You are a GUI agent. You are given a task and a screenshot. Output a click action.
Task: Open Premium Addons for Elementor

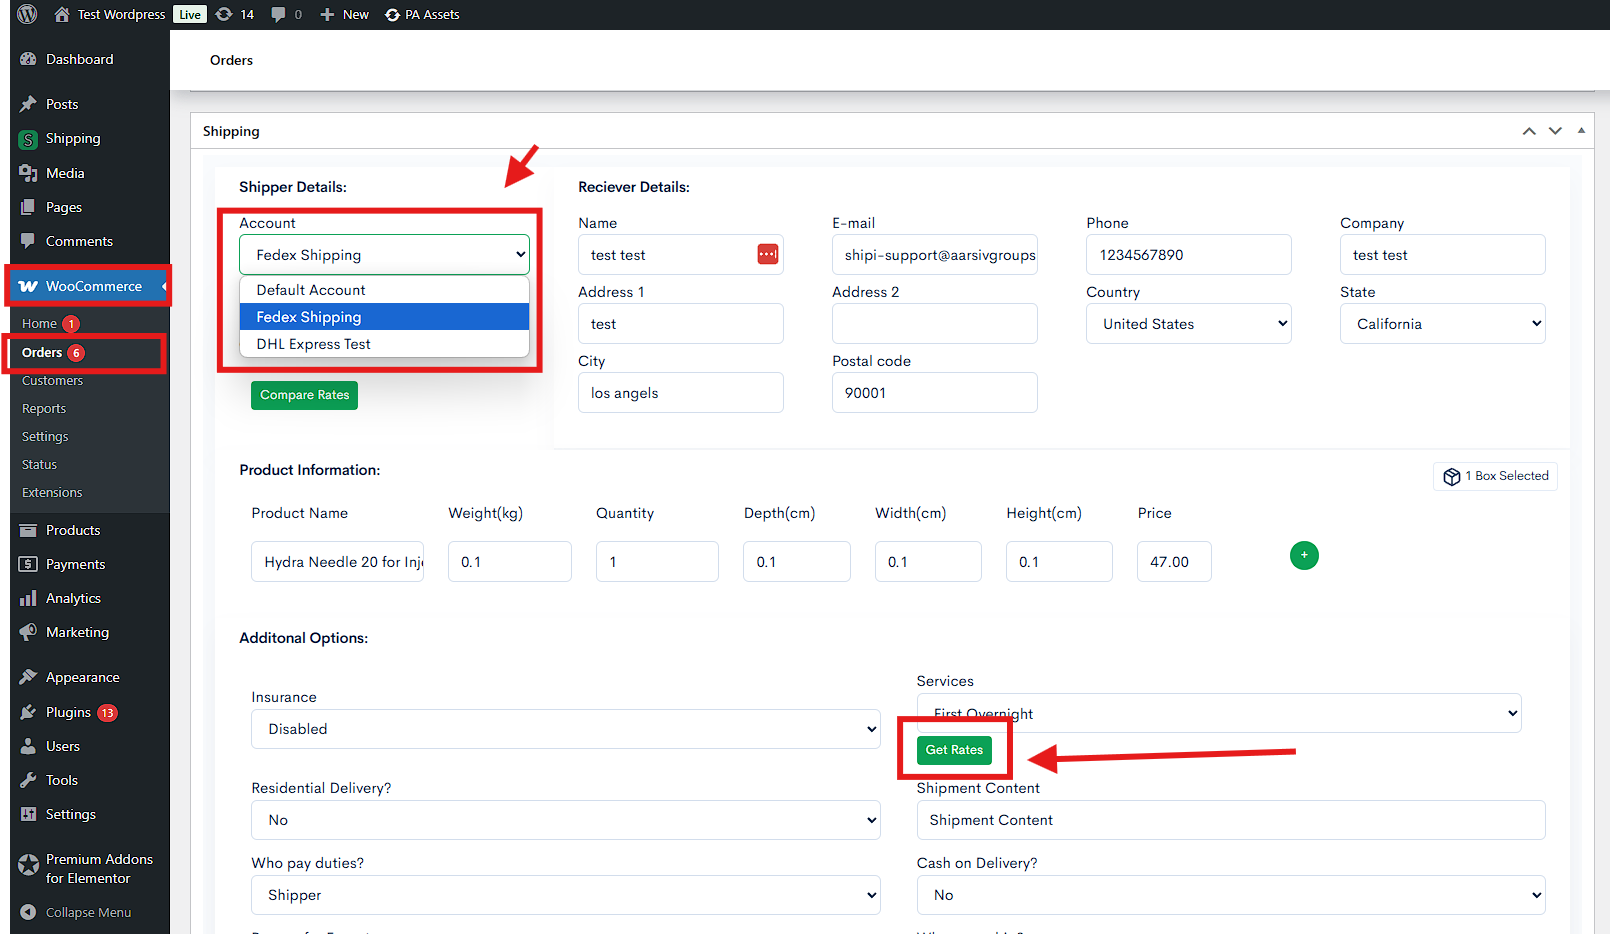coord(99,868)
